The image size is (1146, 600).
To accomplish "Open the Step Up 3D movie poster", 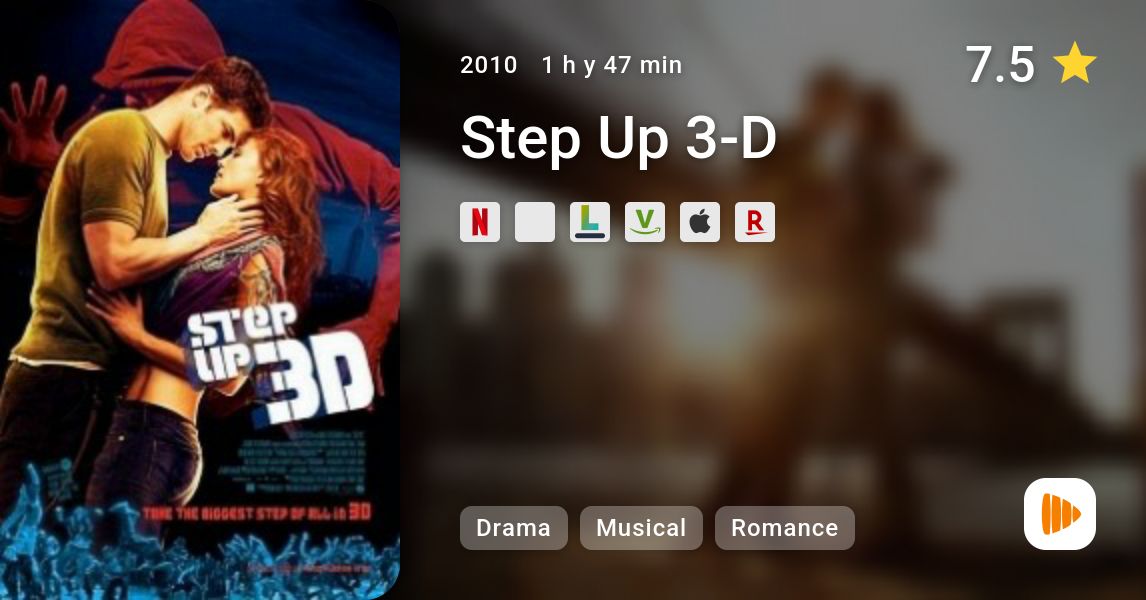I will [x=200, y=300].
